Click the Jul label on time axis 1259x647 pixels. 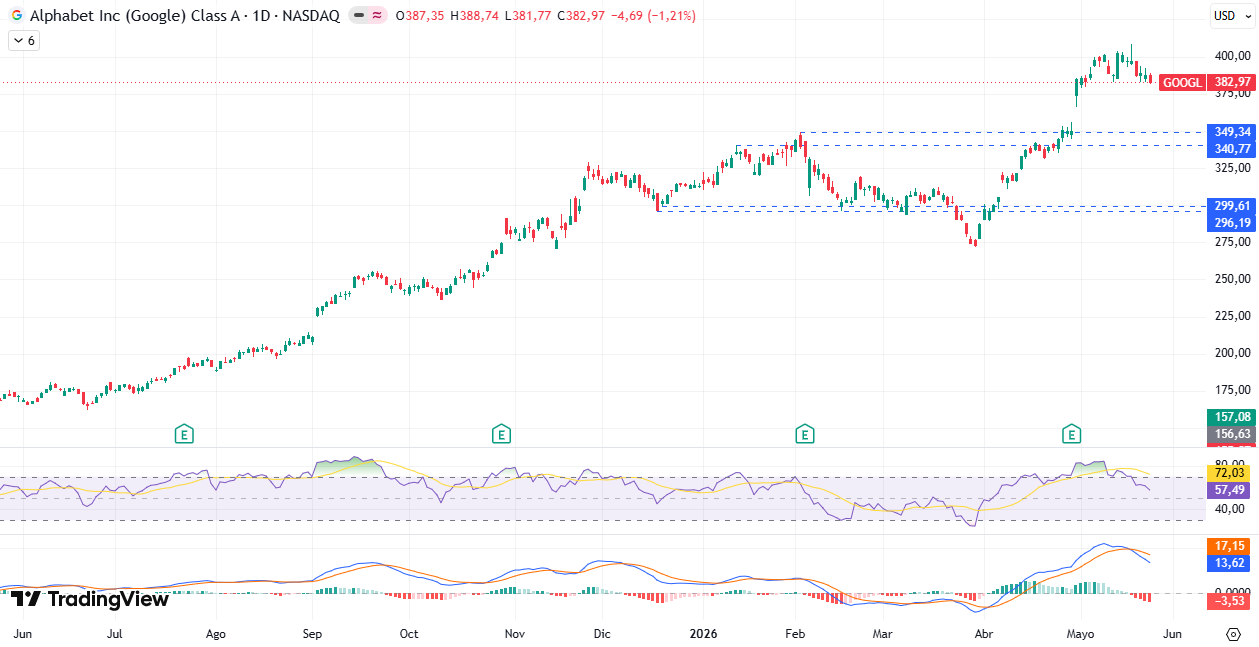pos(115,634)
